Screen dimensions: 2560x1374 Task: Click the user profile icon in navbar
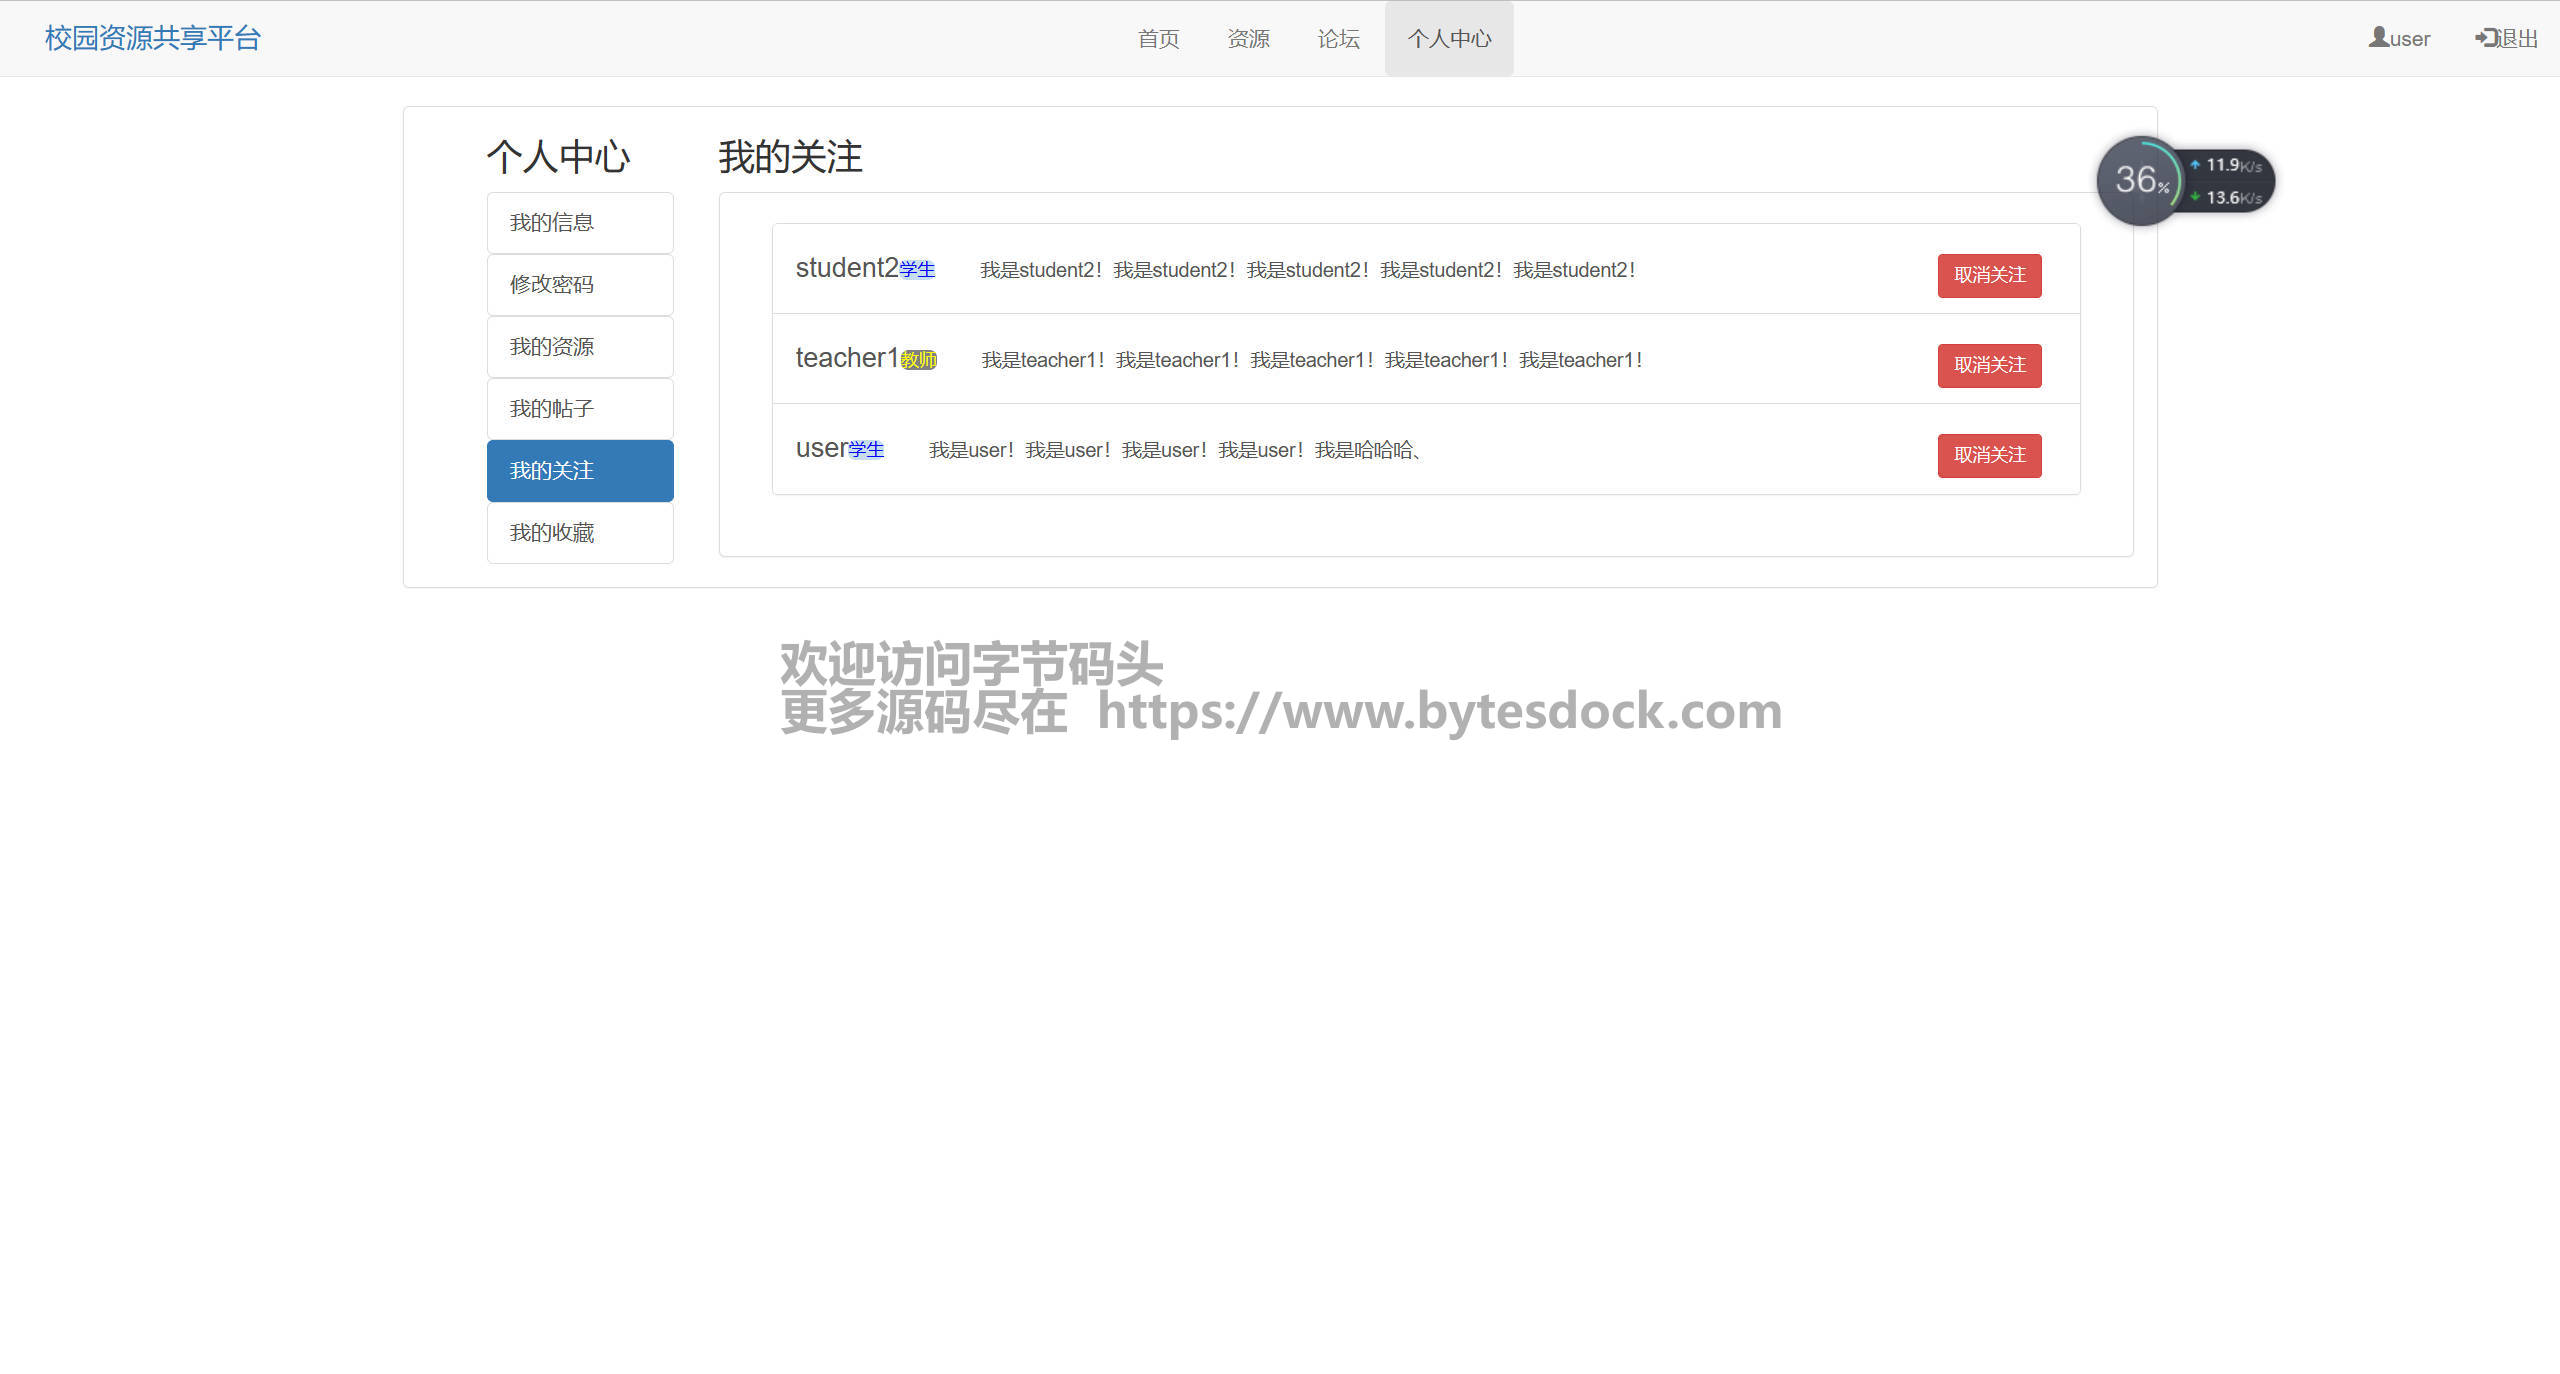[2378, 38]
